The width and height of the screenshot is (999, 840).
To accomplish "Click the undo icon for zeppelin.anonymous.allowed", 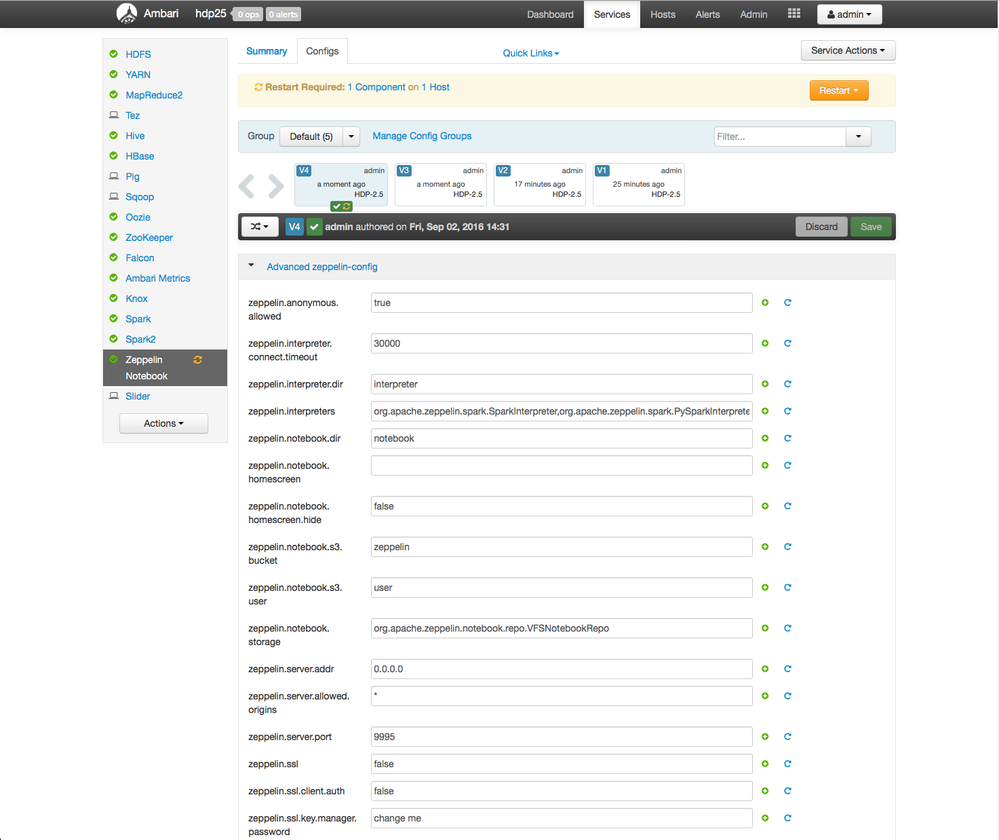I will (x=787, y=303).
